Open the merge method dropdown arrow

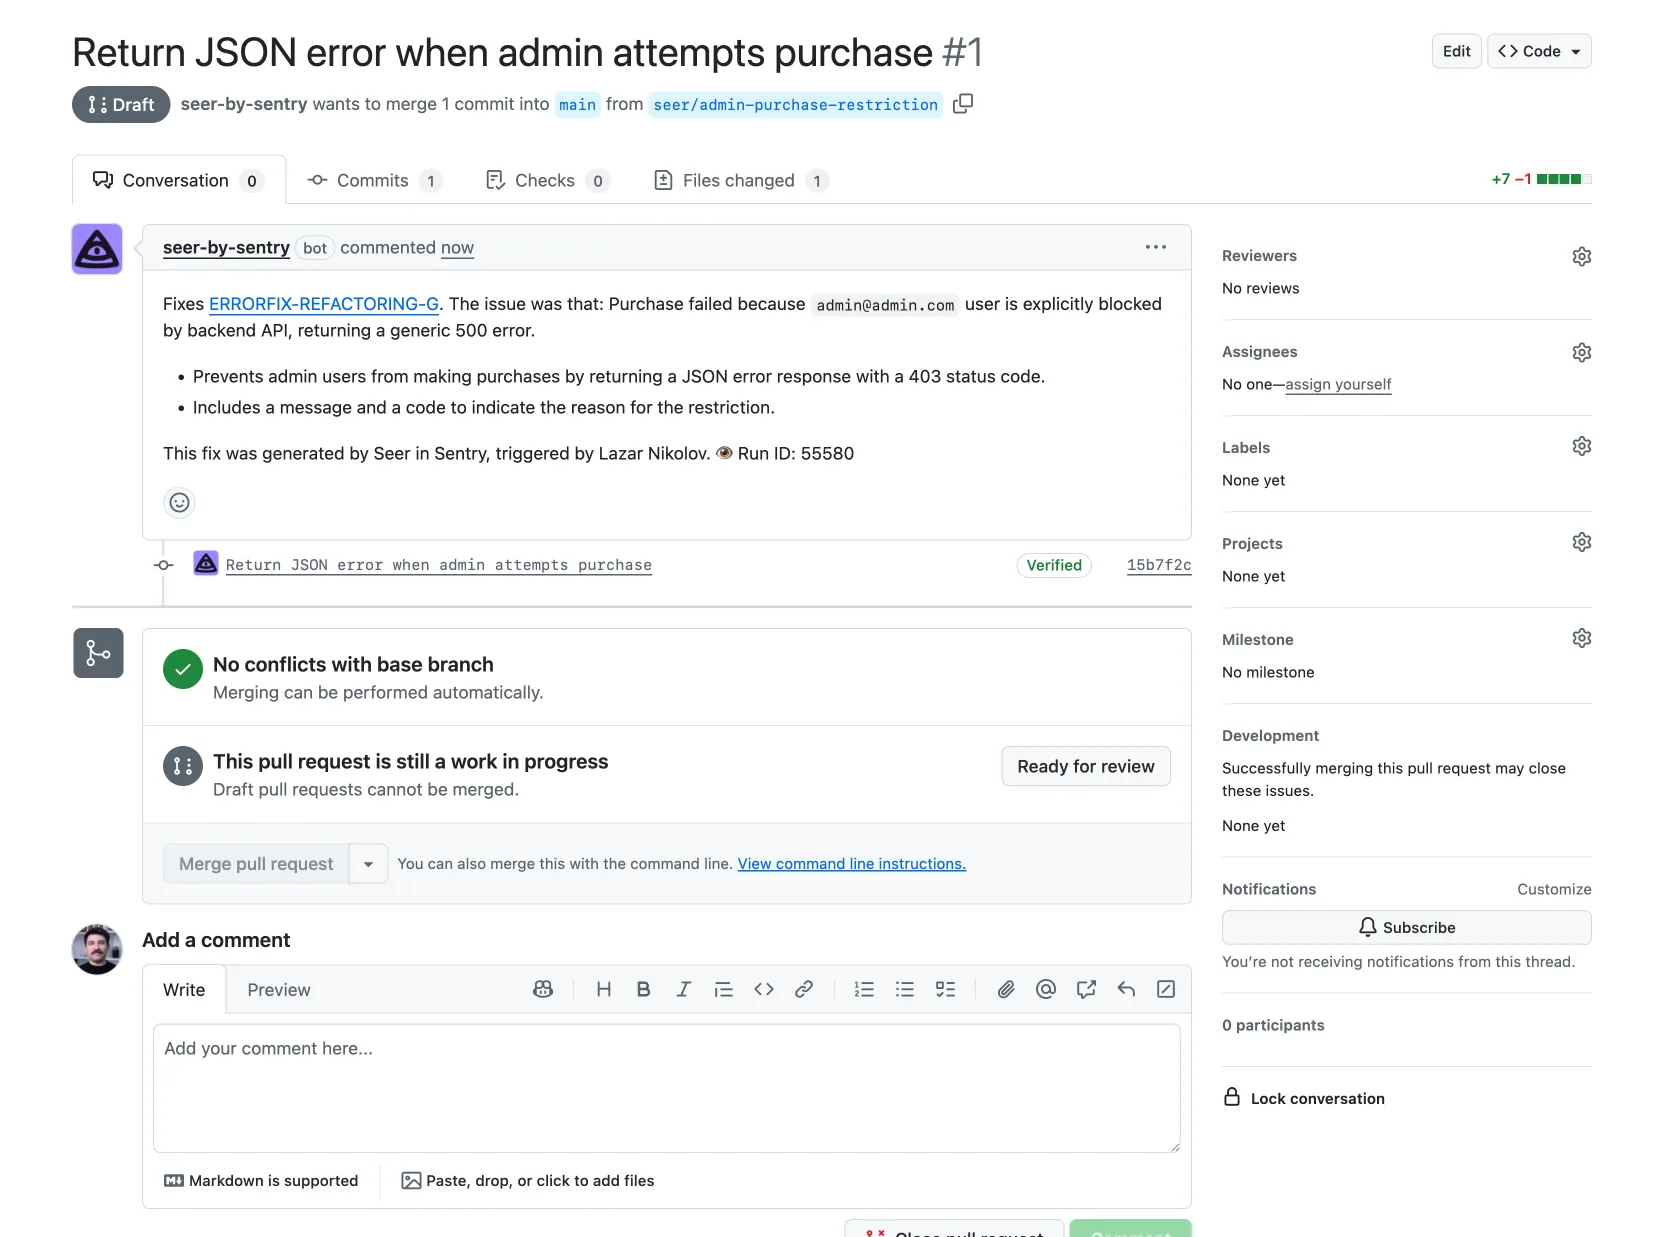click(x=368, y=864)
